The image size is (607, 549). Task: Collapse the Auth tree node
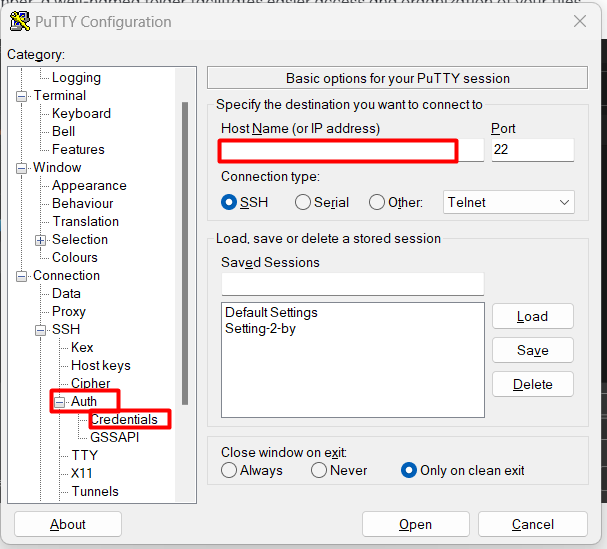pos(59,402)
